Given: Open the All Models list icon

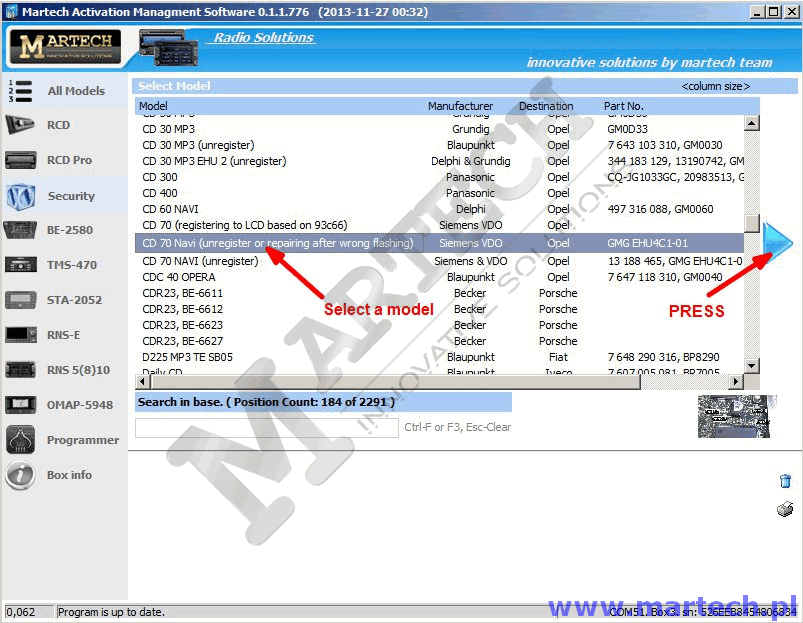Looking at the screenshot, I should tap(20, 91).
